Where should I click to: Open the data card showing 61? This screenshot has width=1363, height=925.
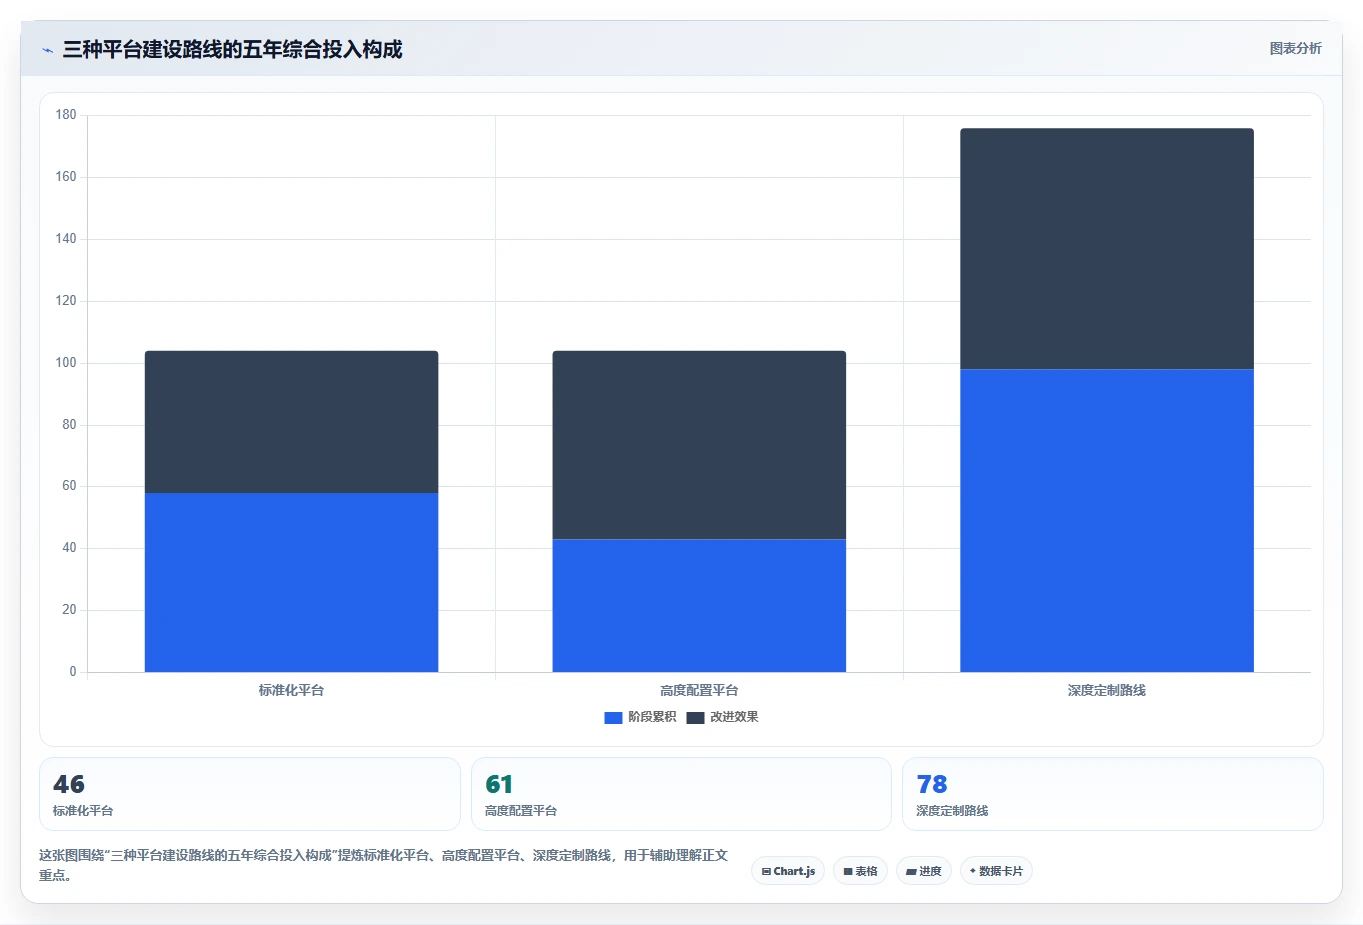(x=681, y=794)
